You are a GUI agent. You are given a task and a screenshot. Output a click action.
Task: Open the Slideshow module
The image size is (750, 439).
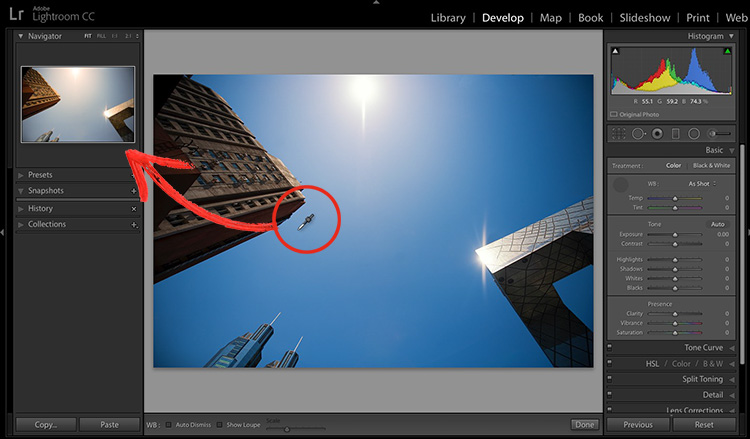645,18
